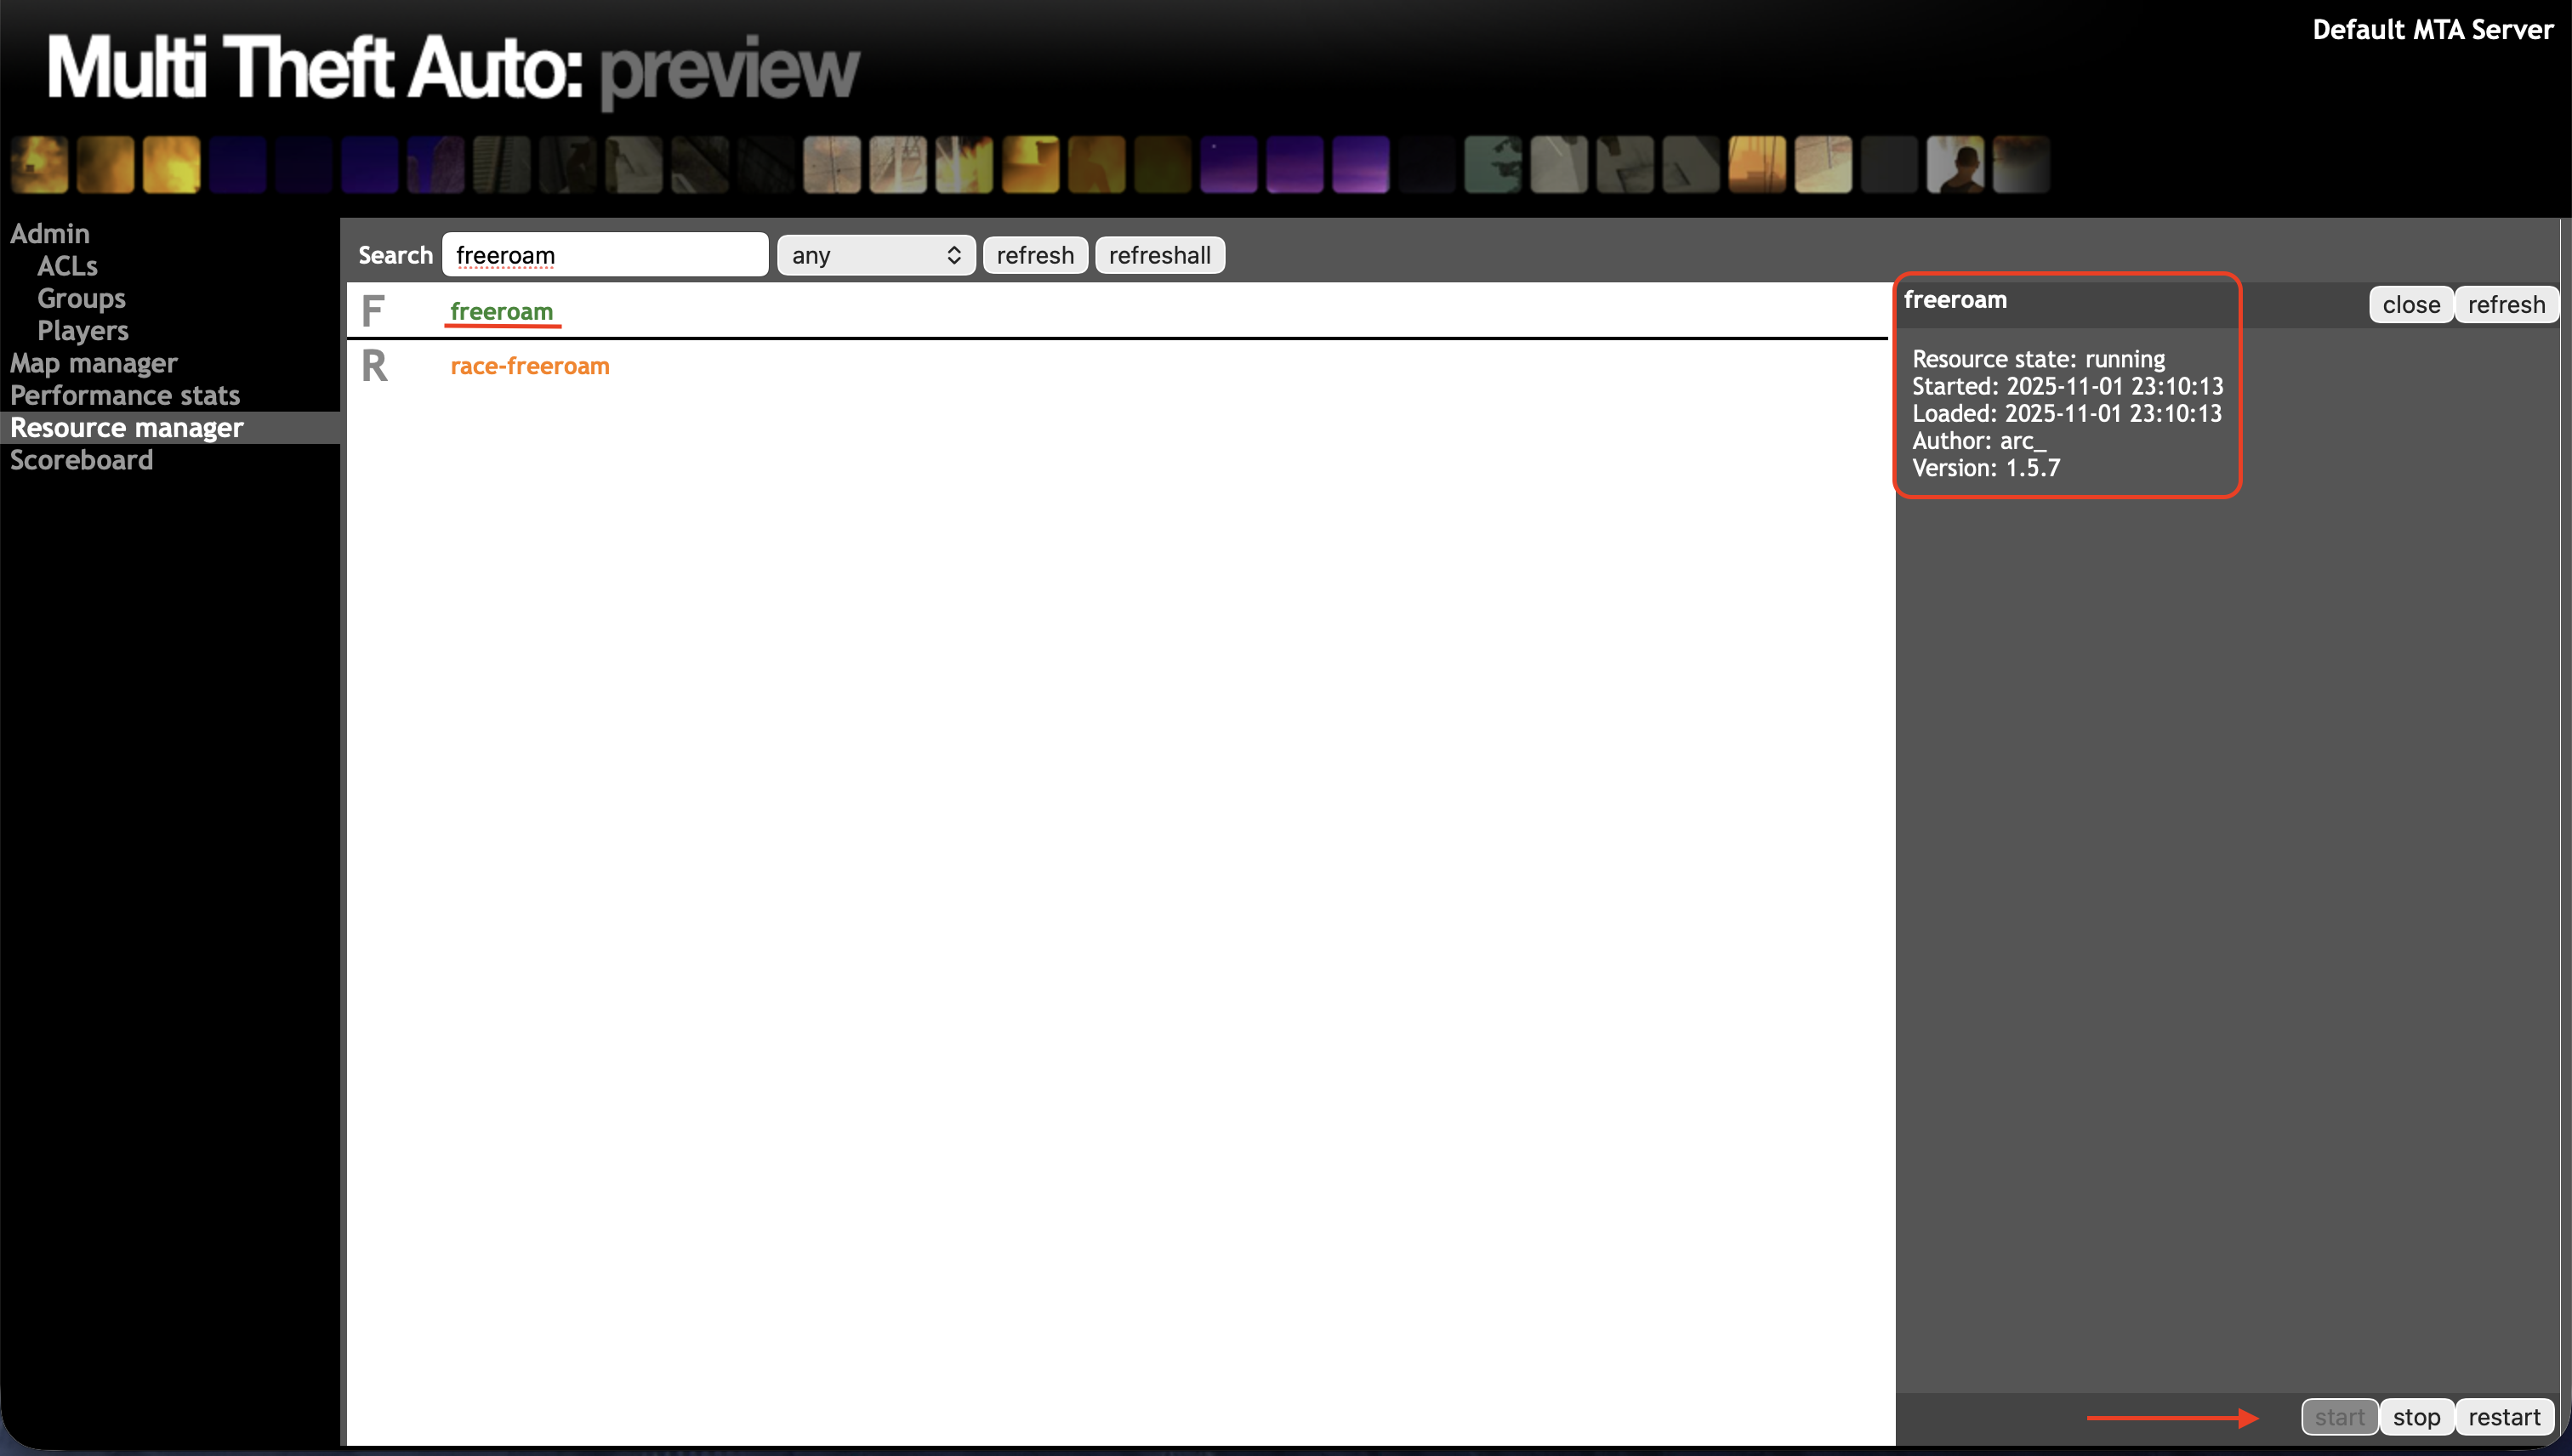Open the Groups sidebar entry
The image size is (2572, 1456).
(x=81, y=298)
